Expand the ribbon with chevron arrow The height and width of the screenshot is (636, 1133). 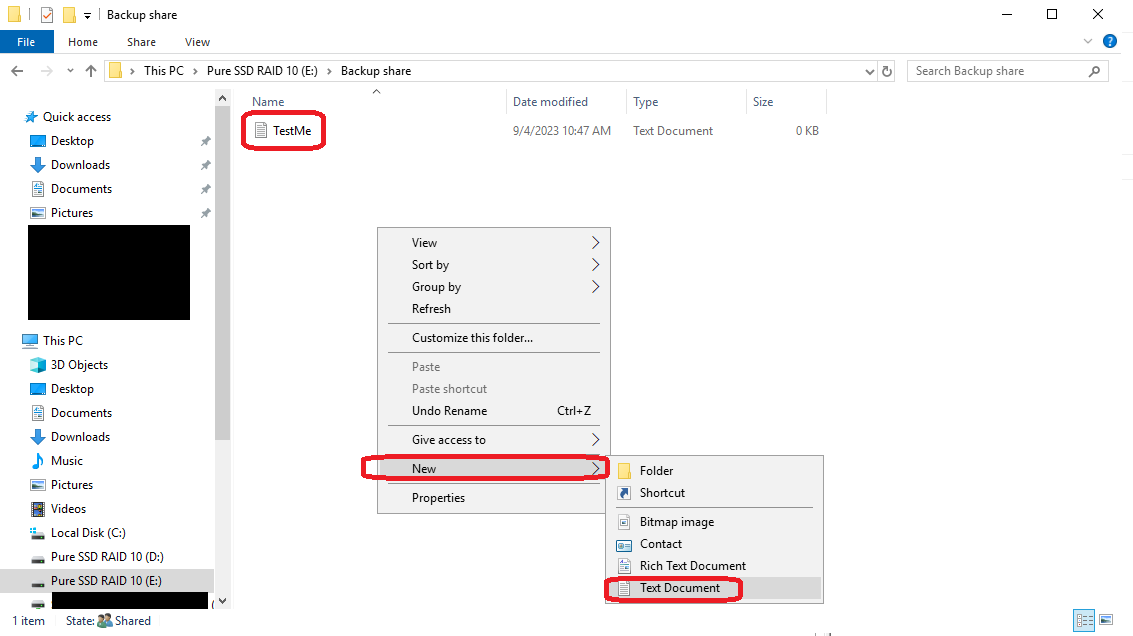[1089, 42]
